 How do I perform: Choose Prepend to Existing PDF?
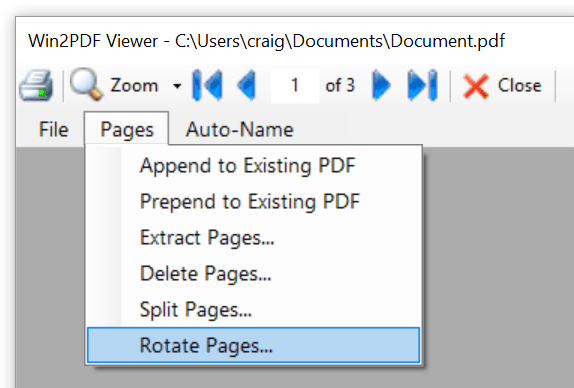pyautogui.click(x=253, y=201)
